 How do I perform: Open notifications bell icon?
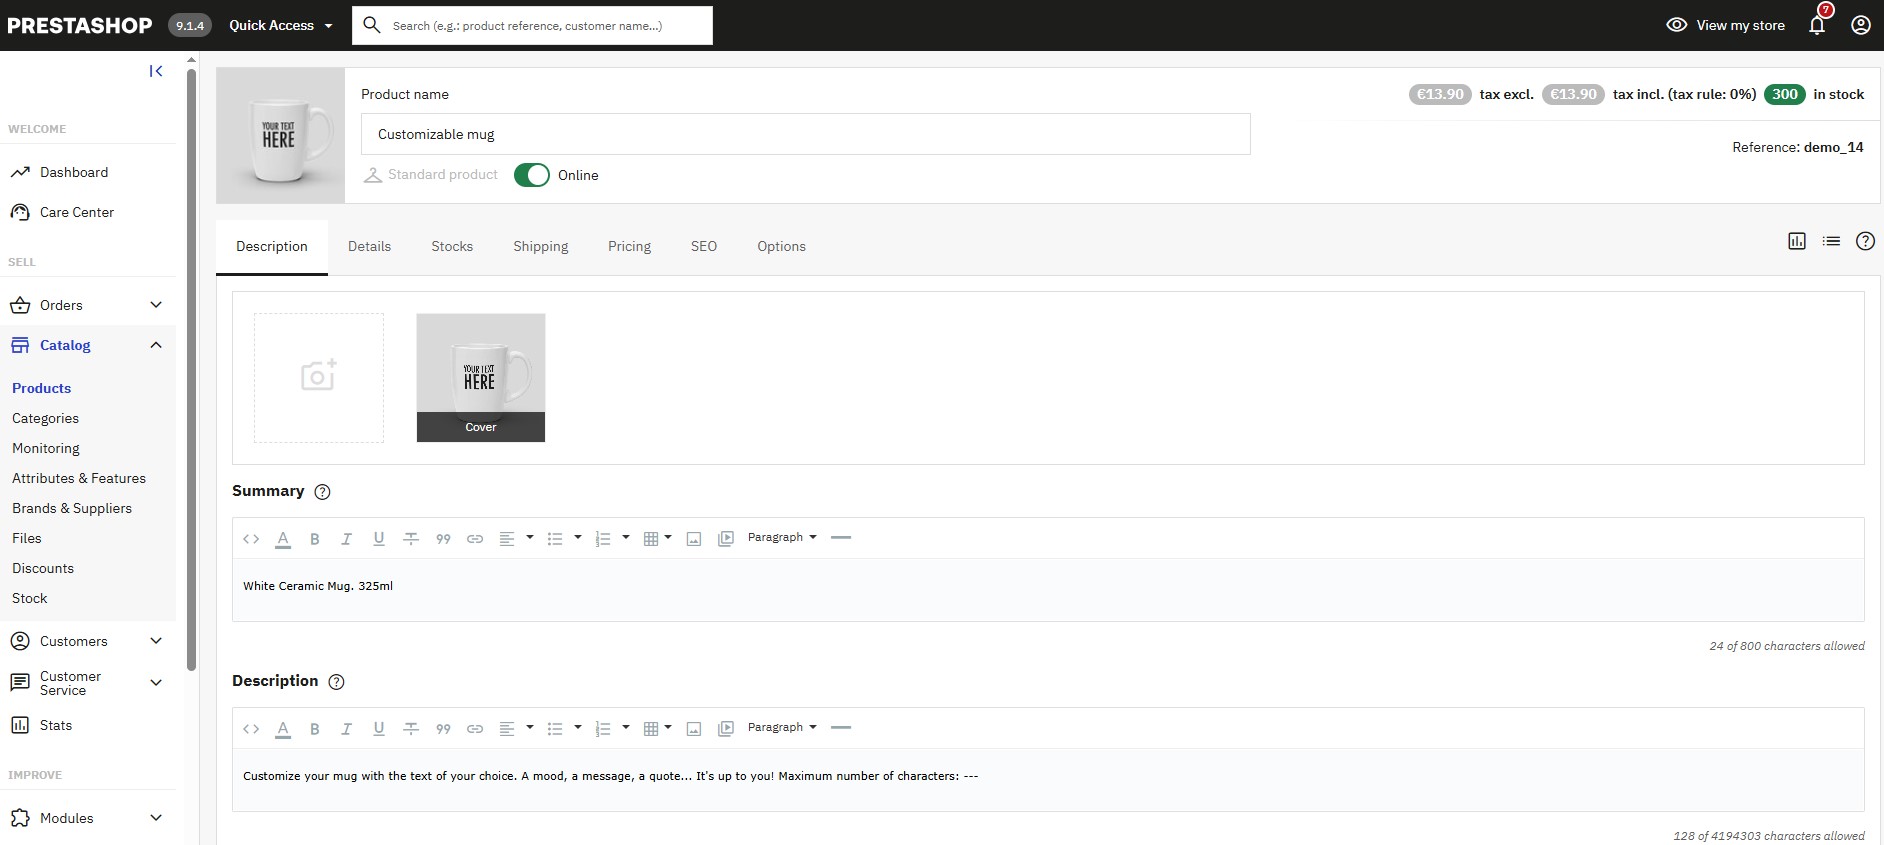point(1817,25)
